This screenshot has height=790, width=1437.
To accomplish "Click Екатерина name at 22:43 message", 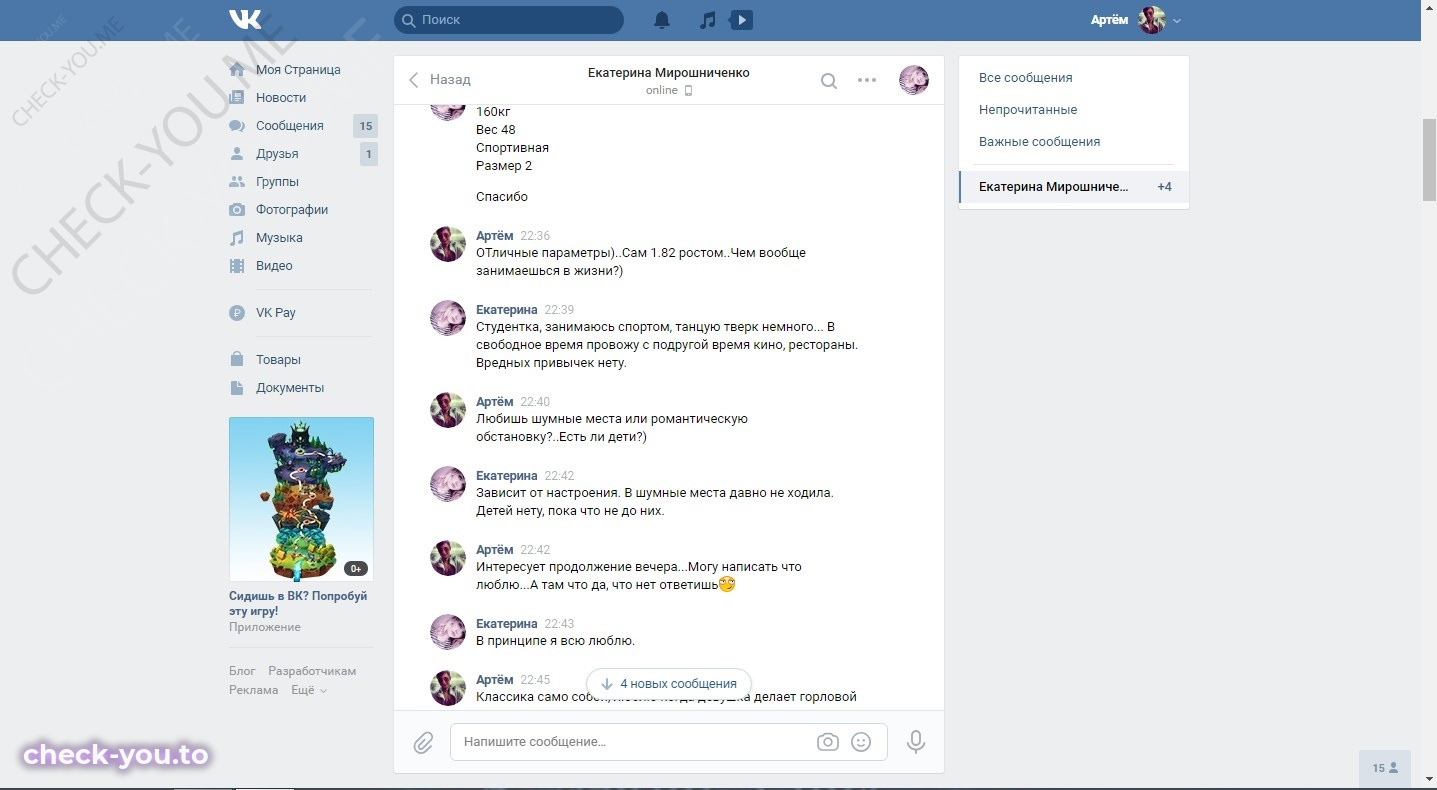I will (507, 624).
